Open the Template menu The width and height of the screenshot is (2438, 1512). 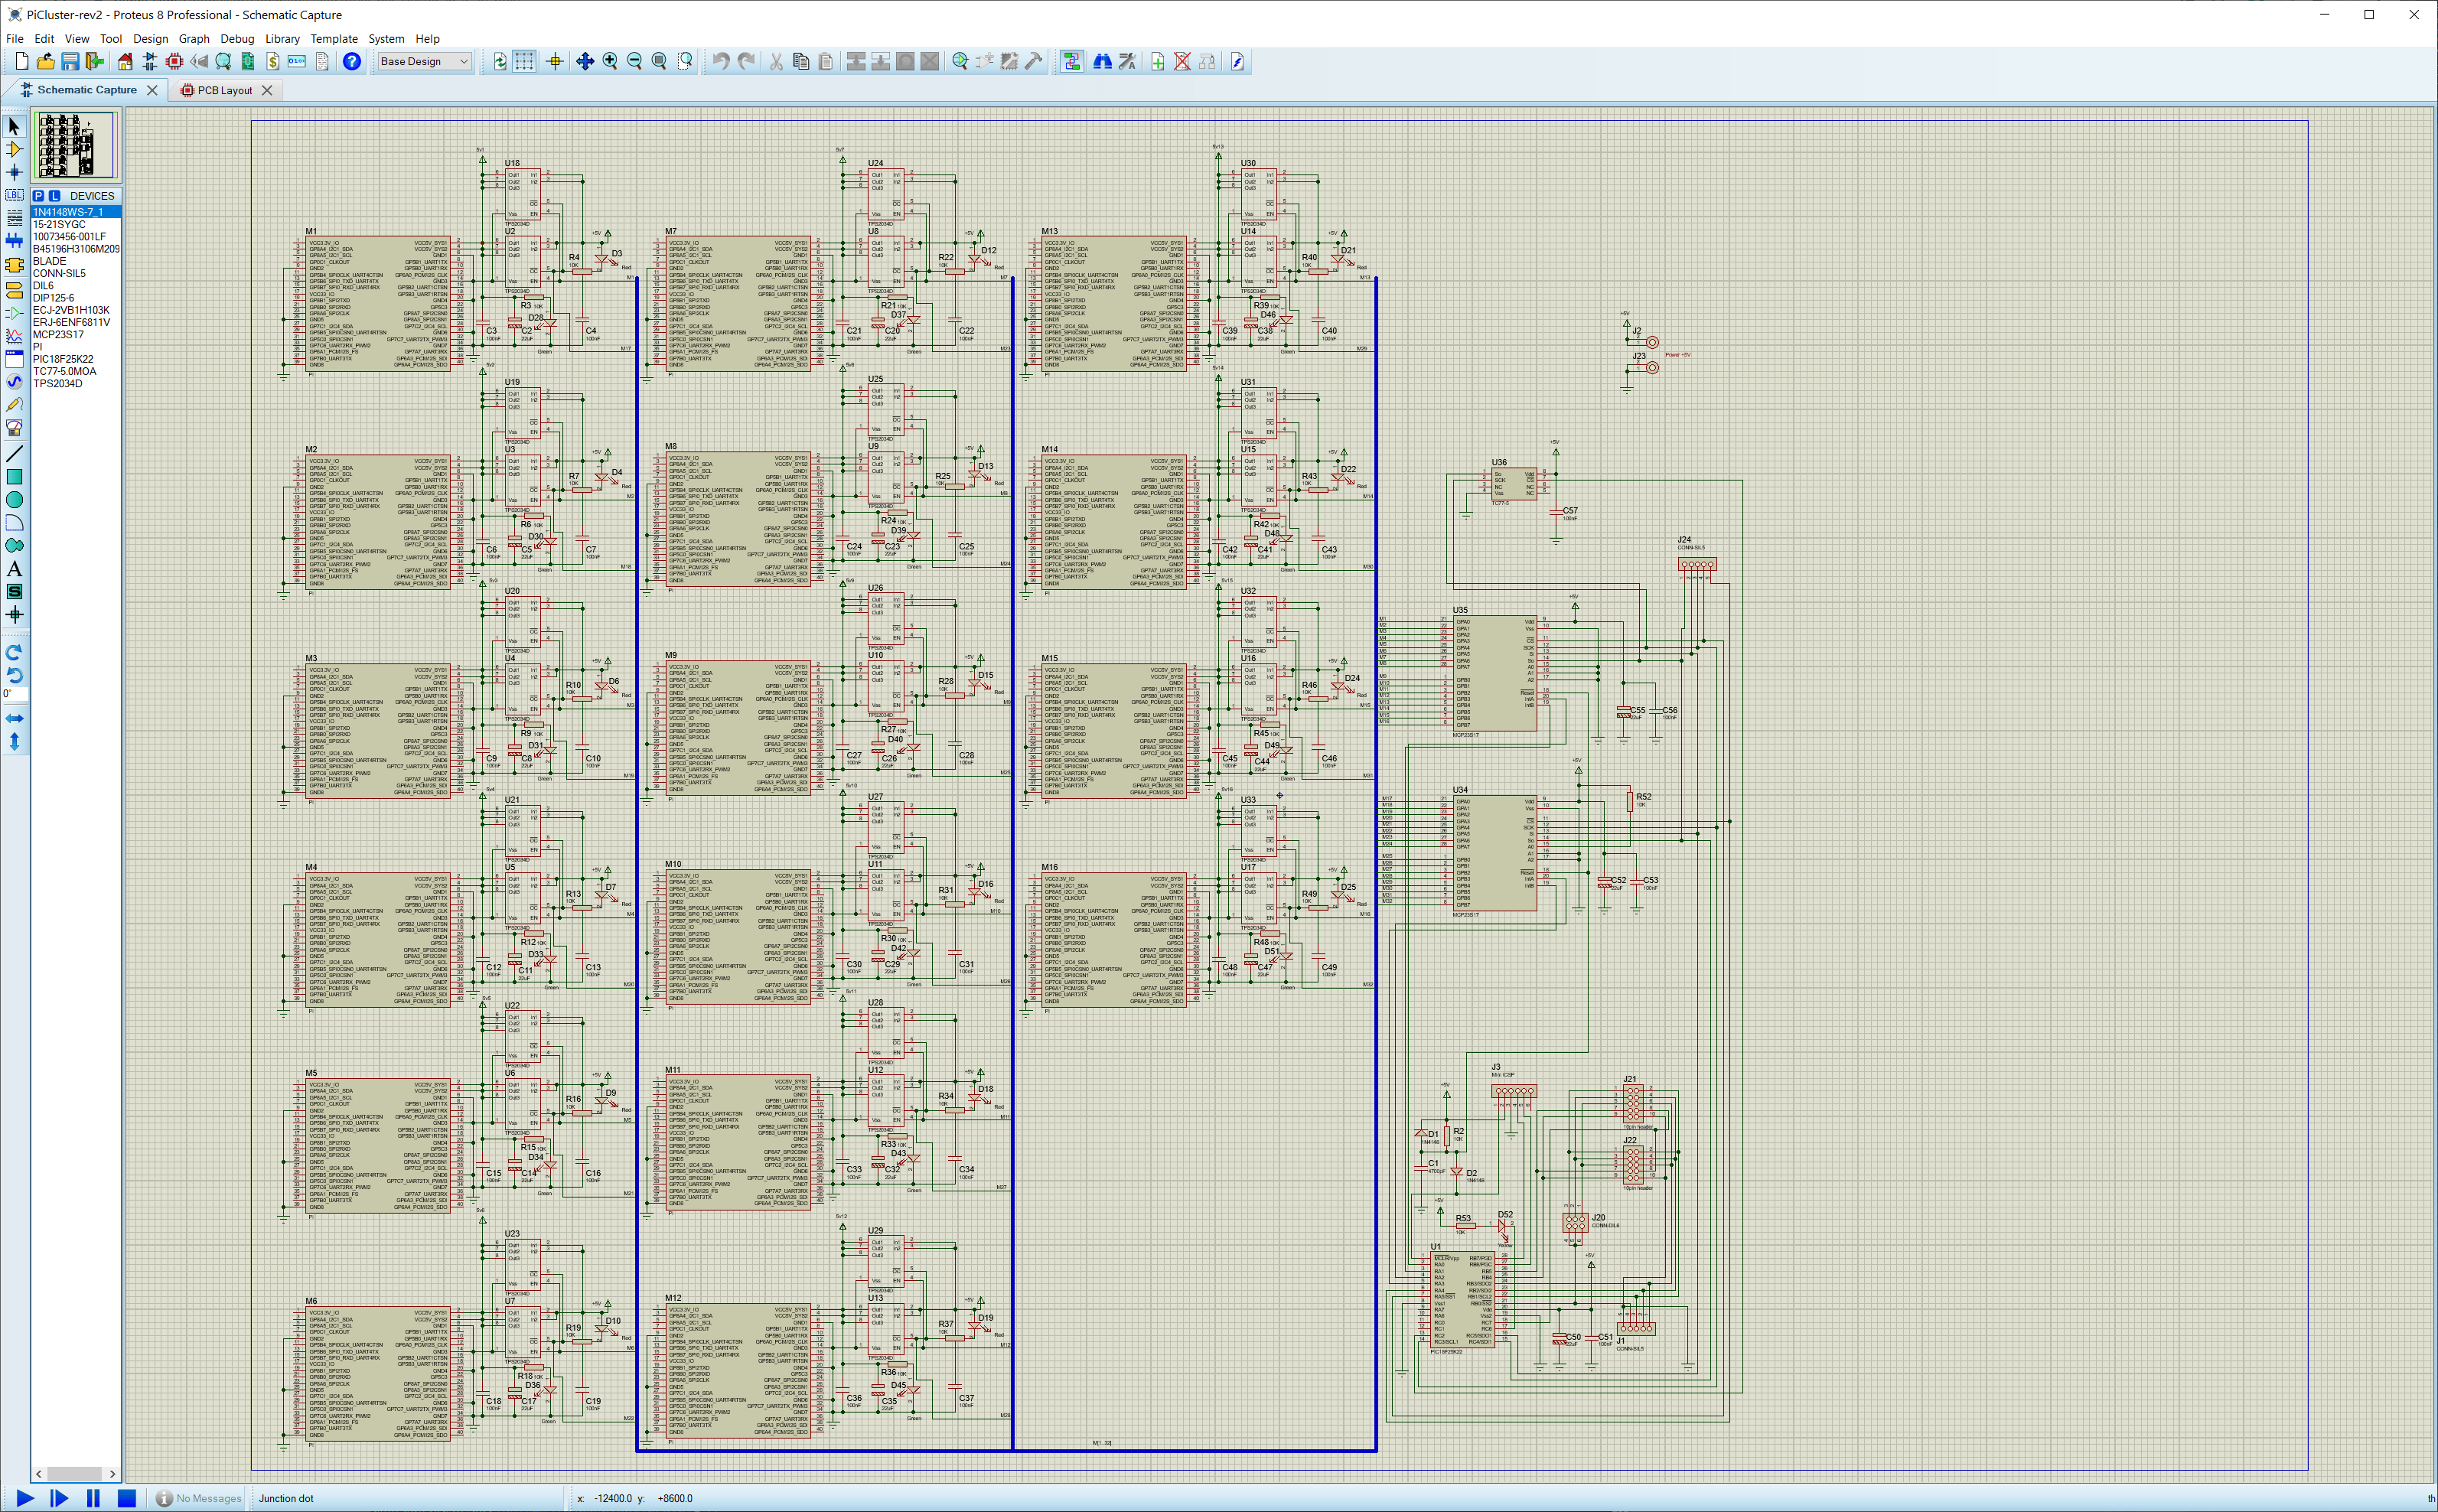(334, 39)
